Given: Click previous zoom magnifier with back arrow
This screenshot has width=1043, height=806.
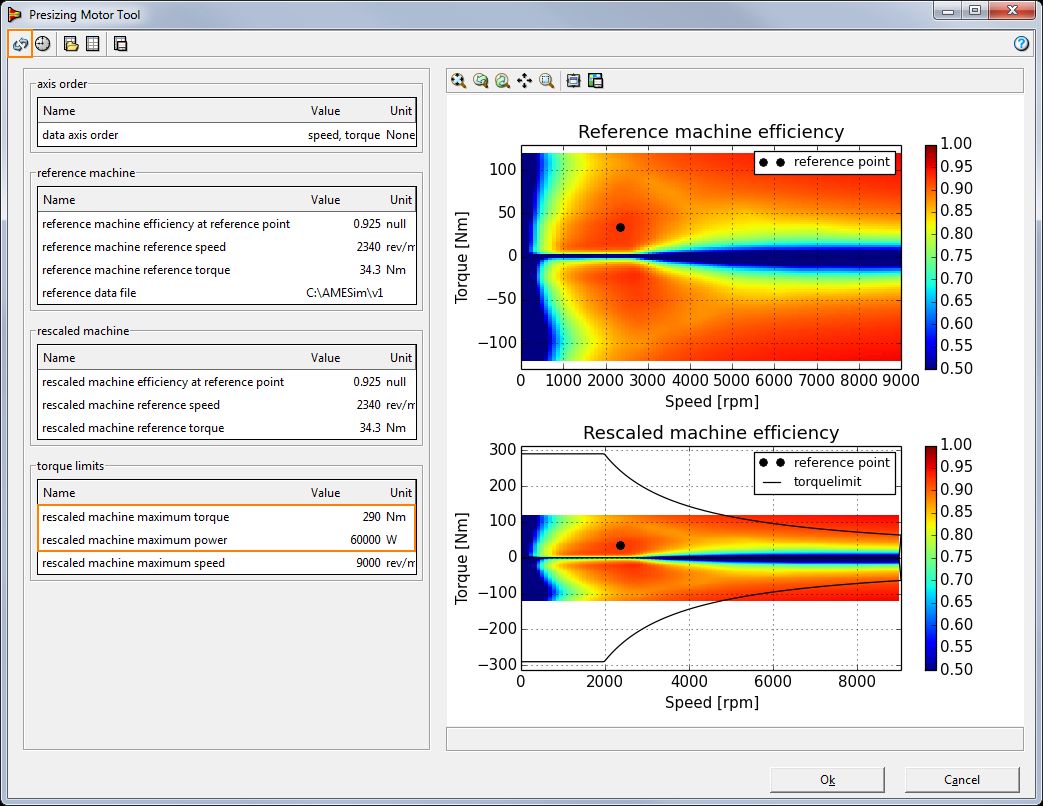Looking at the screenshot, I should click(480, 81).
